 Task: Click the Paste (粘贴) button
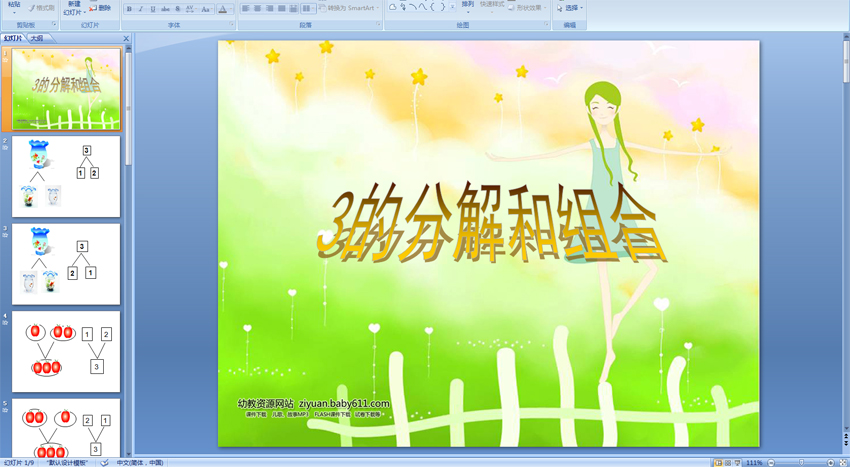coord(13,6)
